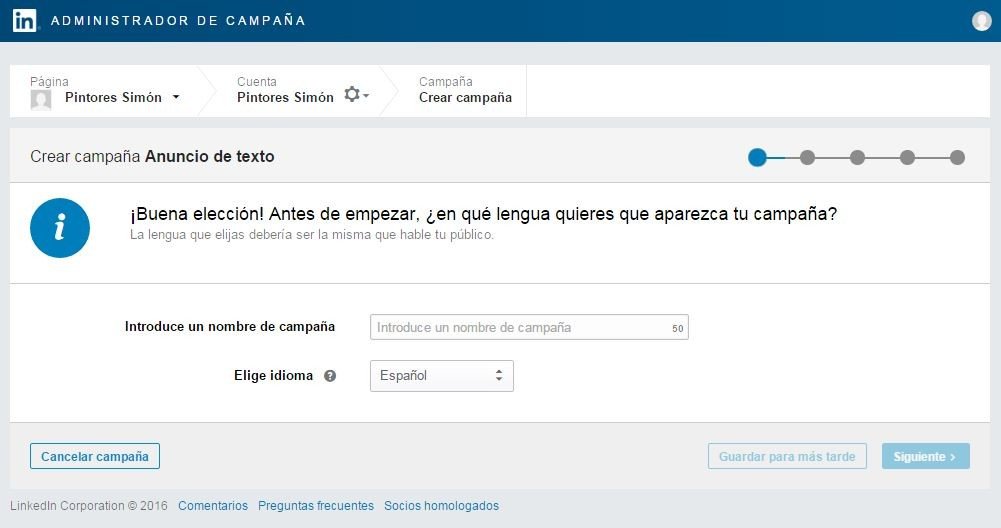The image size is (1001, 528).
Task: Select the first blue progress step dot
Action: [x=757, y=157]
